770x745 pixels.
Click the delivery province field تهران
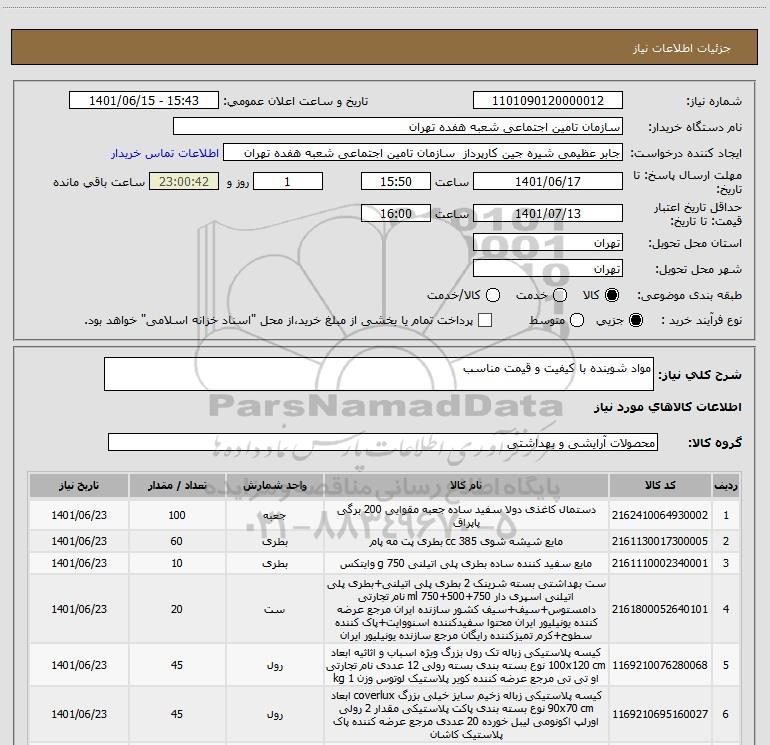tap(548, 243)
